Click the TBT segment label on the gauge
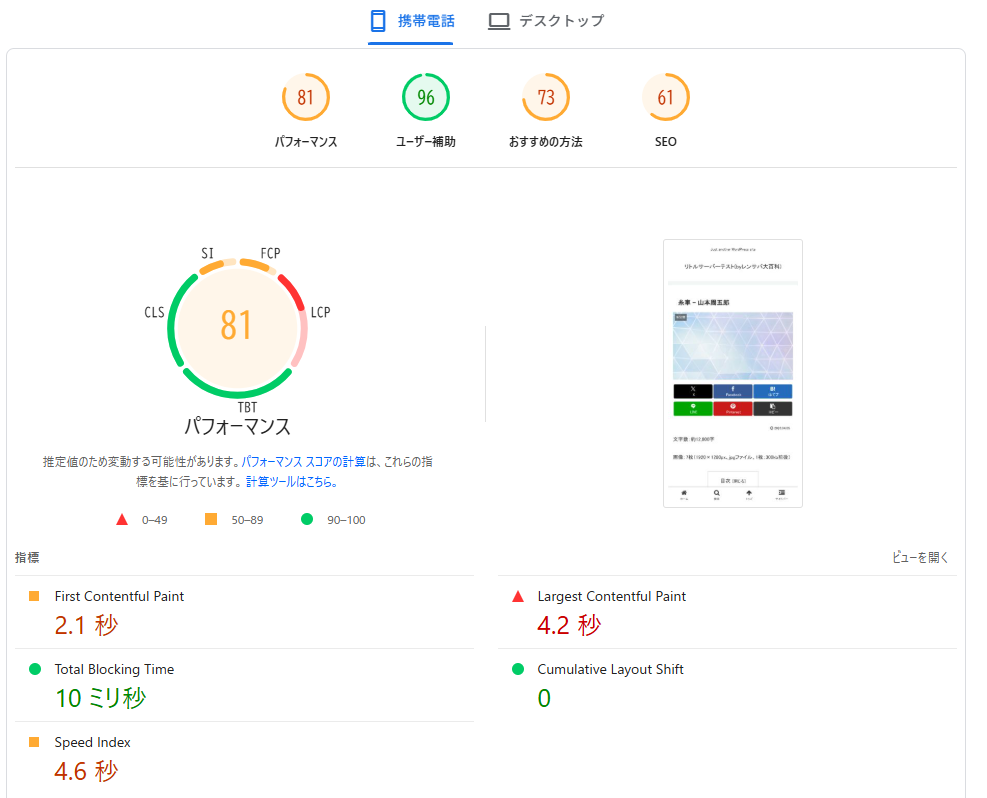Image resolution: width=987 pixels, height=798 pixels. click(247, 408)
